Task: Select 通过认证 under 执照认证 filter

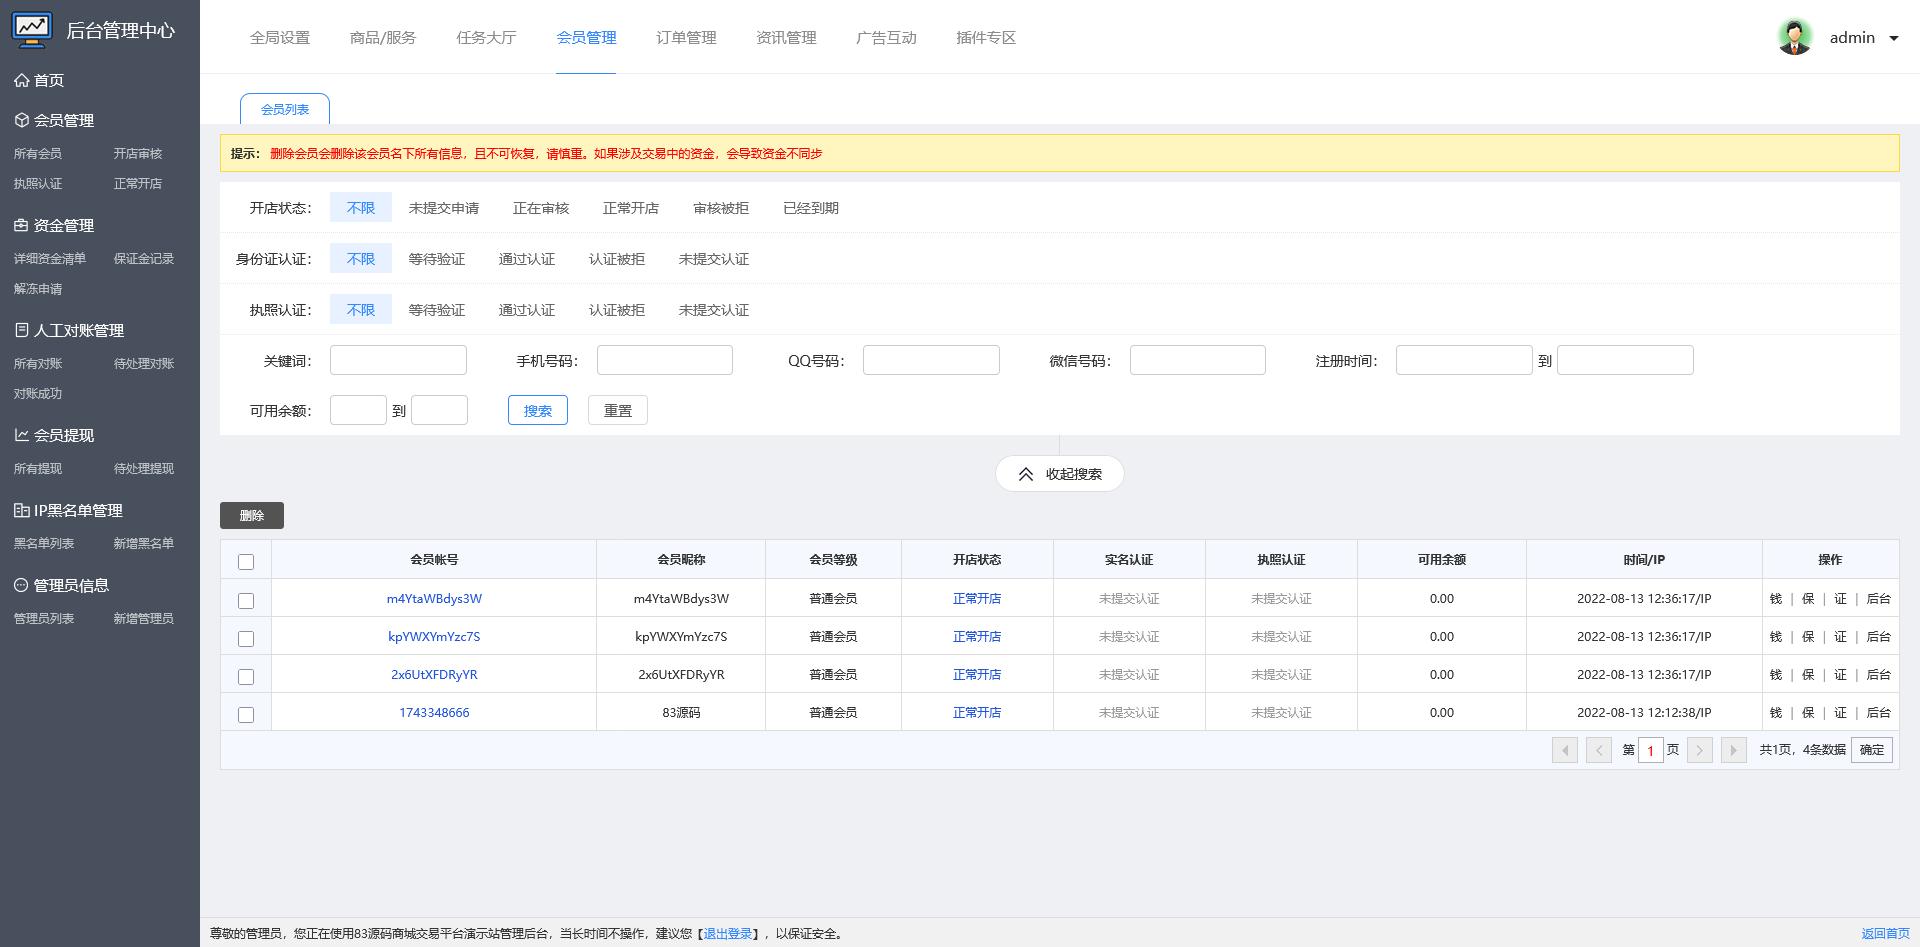Action: coord(527,310)
